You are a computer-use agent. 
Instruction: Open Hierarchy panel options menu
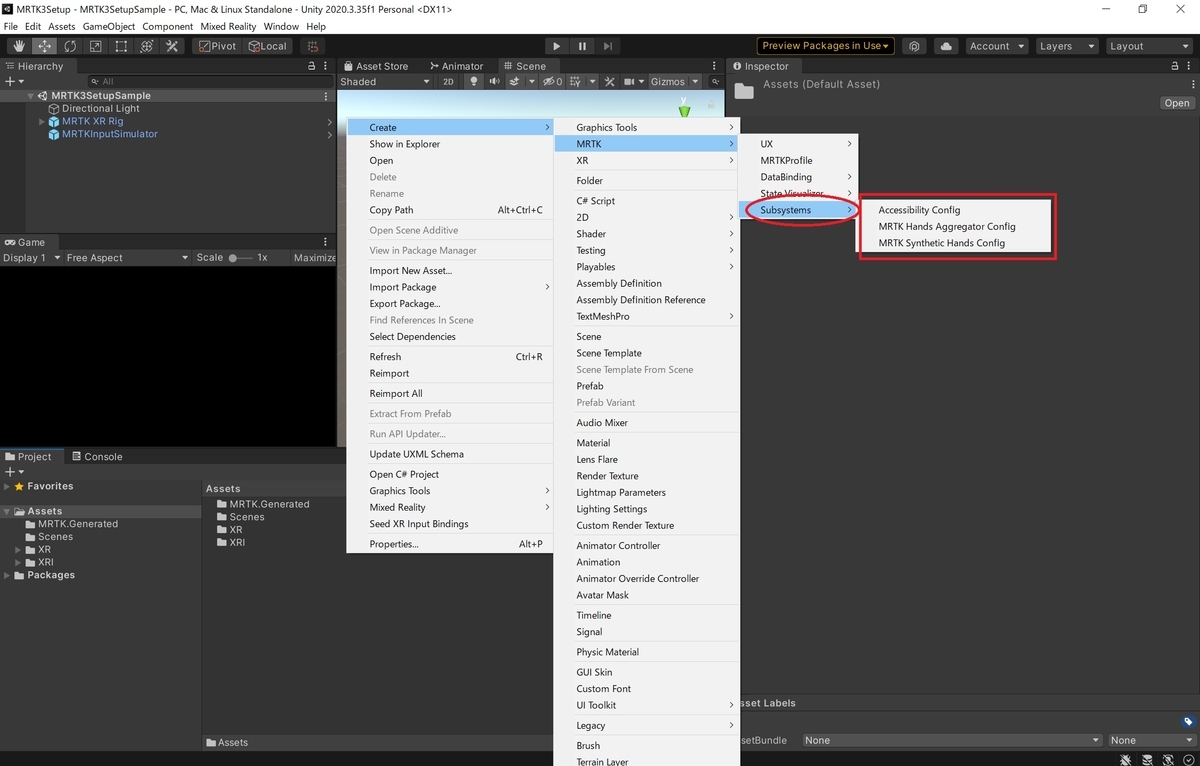coord(326,66)
